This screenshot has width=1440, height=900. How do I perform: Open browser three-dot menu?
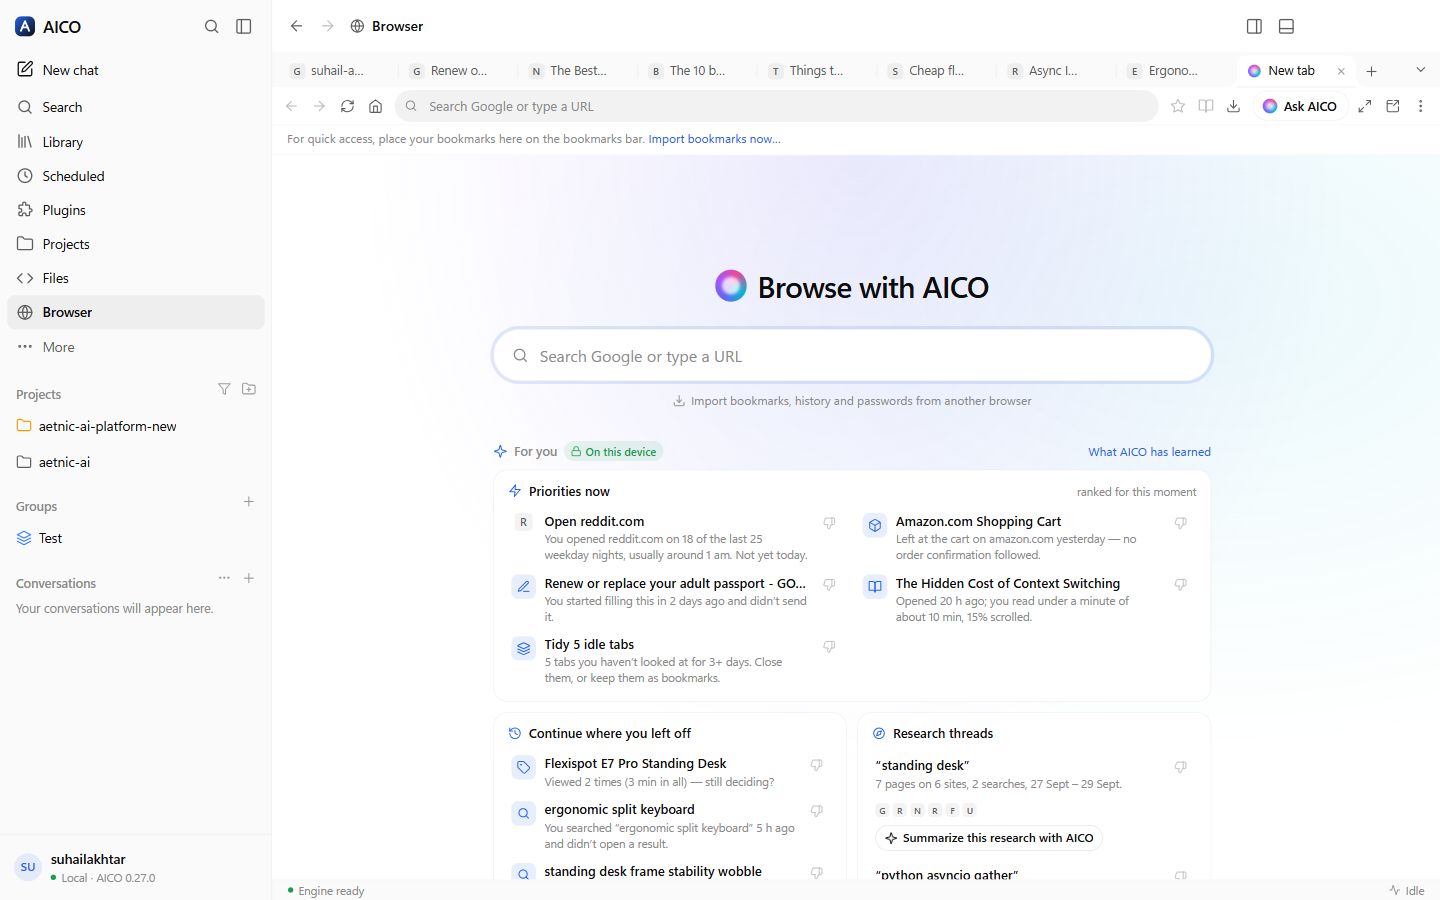coord(1420,106)
